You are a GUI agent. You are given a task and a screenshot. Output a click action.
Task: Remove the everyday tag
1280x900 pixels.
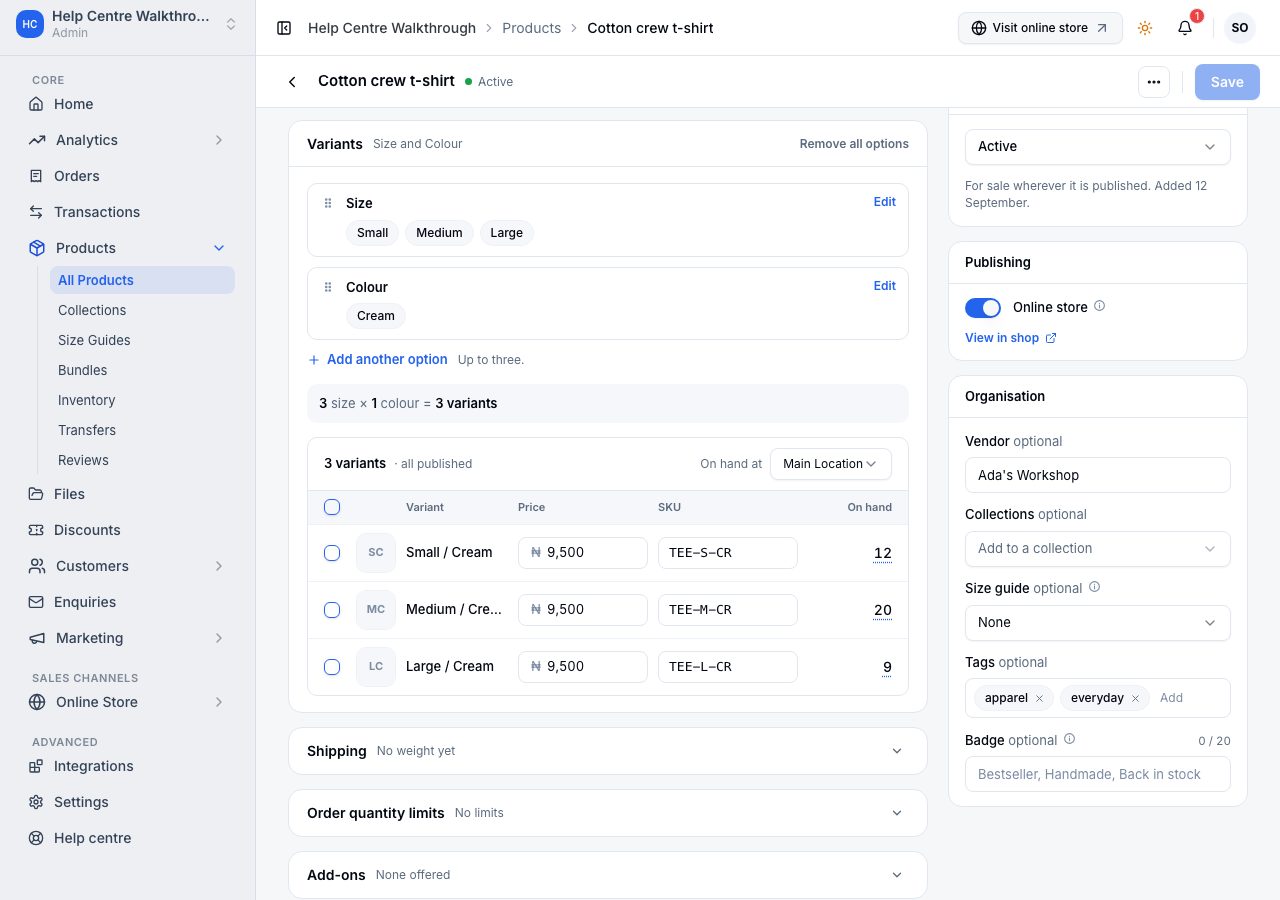click(1135, 698)
